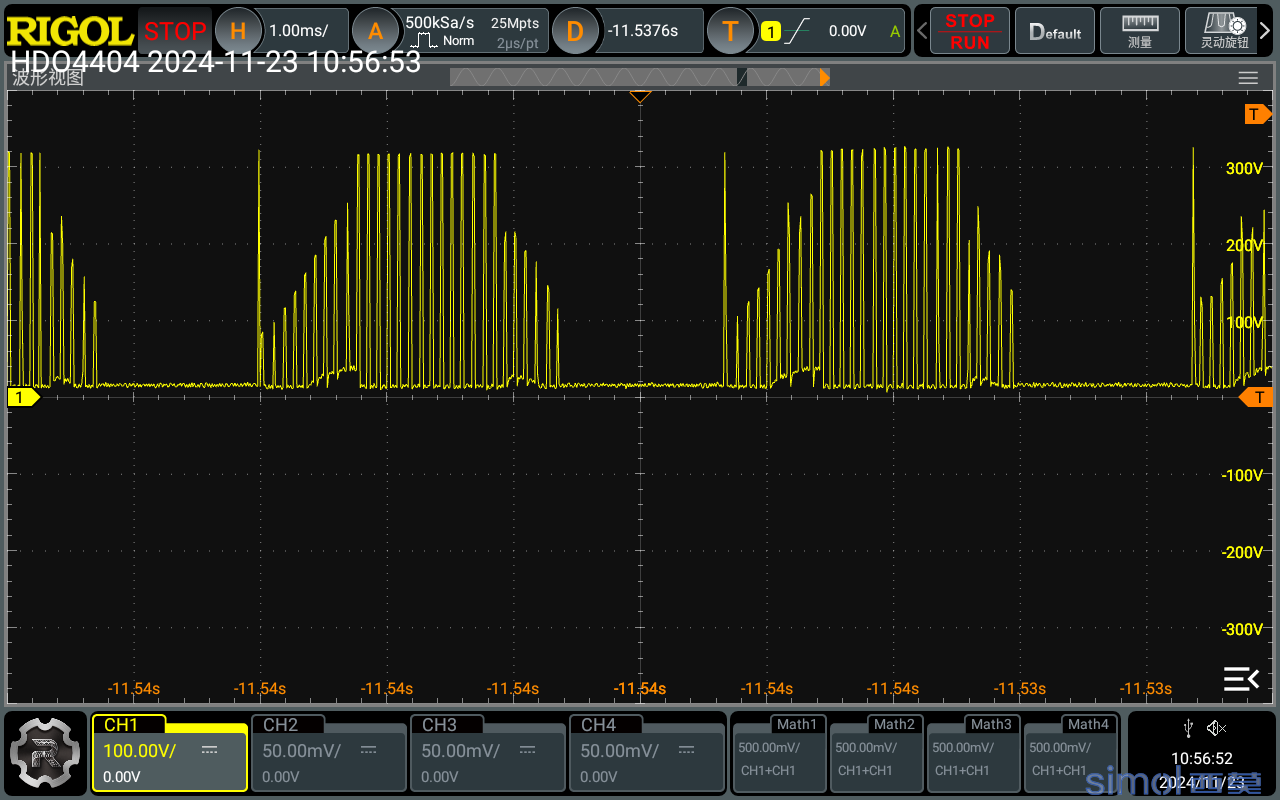1280x800 pixels.
Task: Click the -11.53s time axis label at far right
Action: click(1146, 689)
